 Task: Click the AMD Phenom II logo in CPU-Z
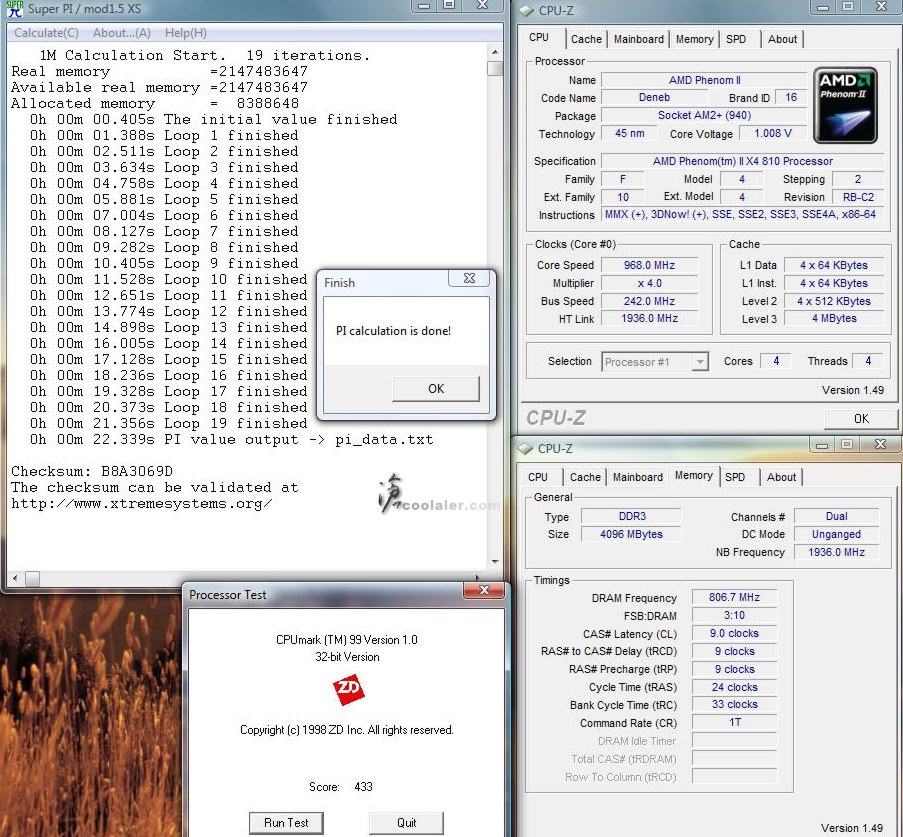[845, 105]
